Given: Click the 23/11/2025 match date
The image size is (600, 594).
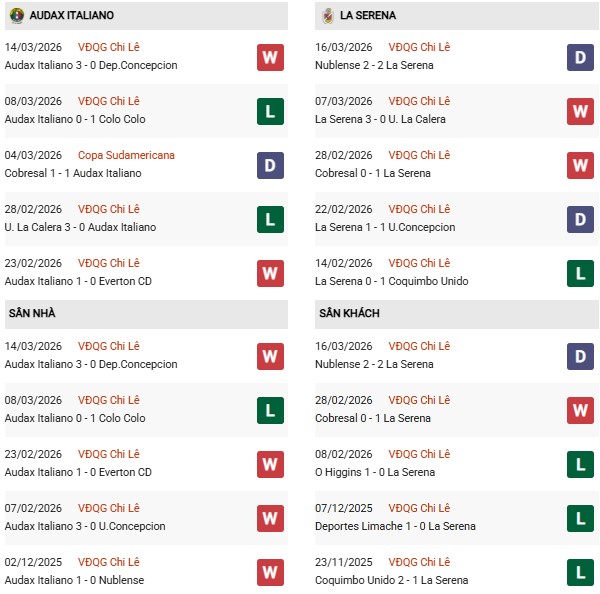Looking at the screenshot, I should pos(343,562).
